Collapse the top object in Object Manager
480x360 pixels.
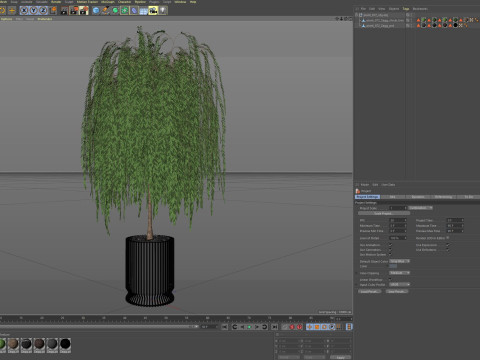(357, 15)
